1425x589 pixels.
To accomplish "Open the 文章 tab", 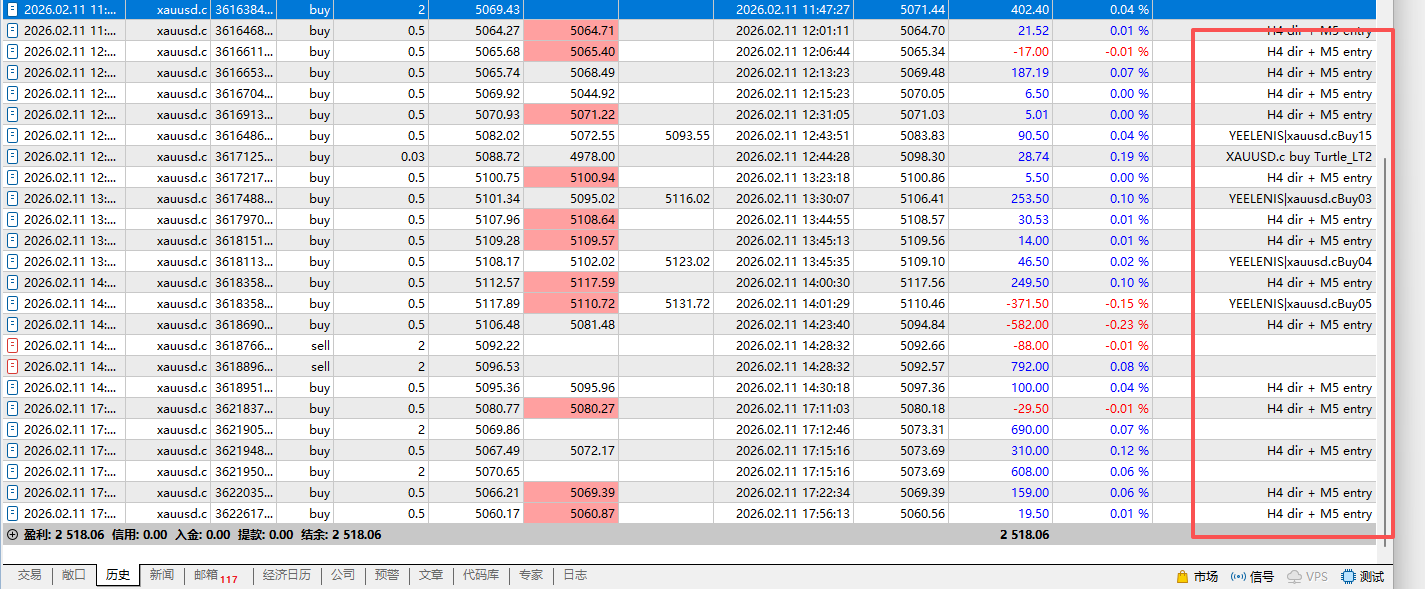I will click(431, 575).
